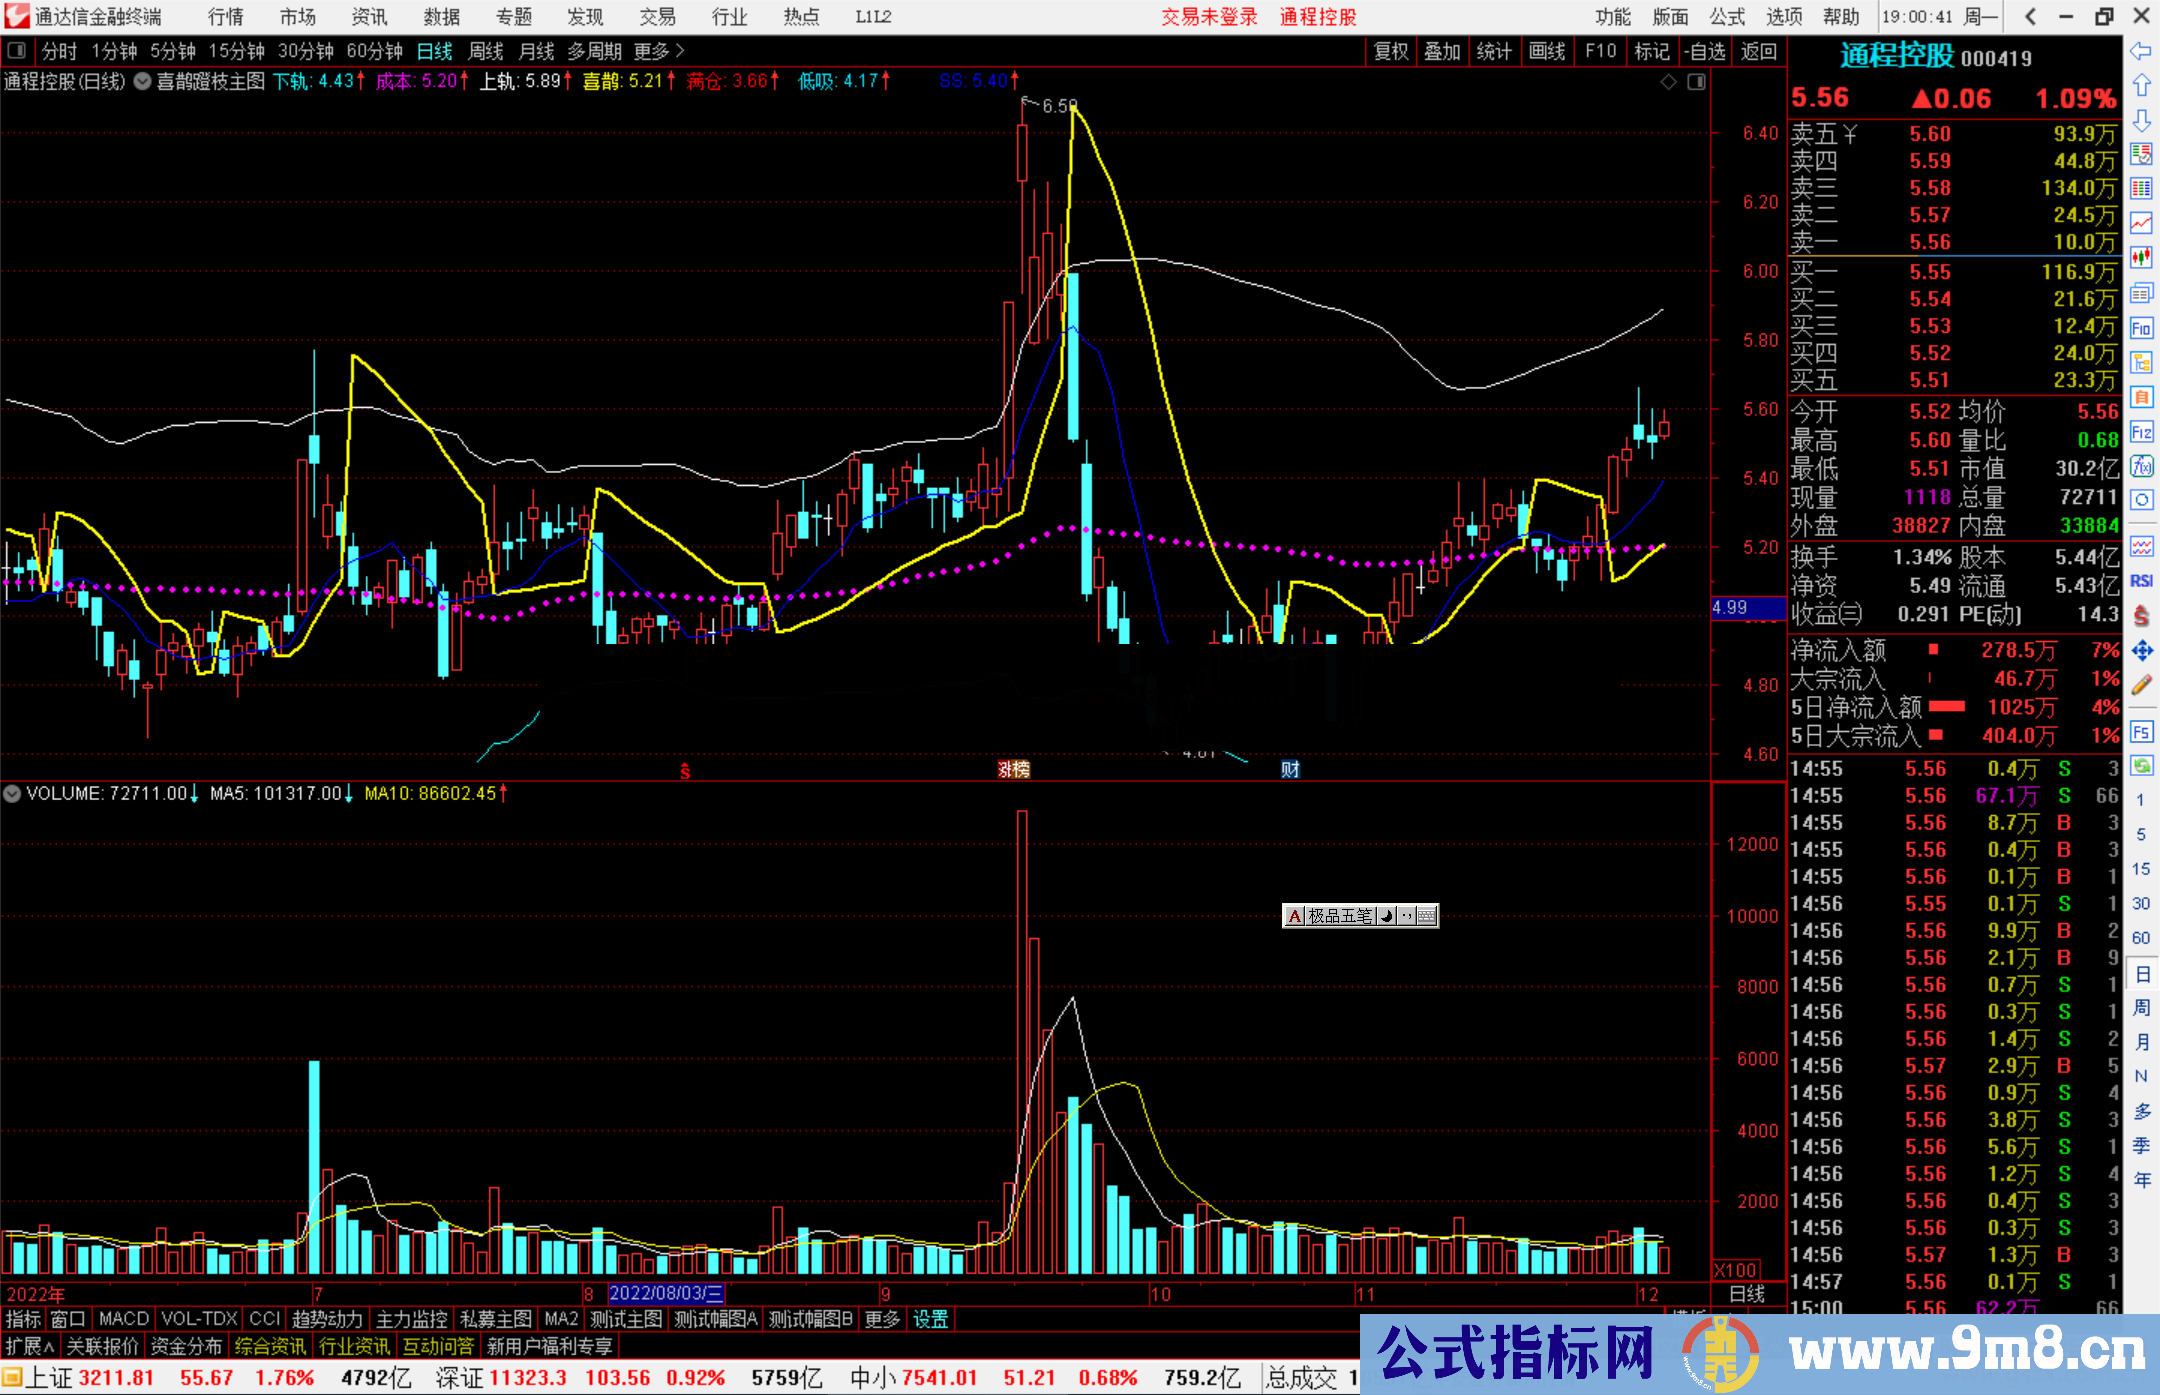Click the back arrow in the right sidebar
2160x1395 pixels.
2141,51
